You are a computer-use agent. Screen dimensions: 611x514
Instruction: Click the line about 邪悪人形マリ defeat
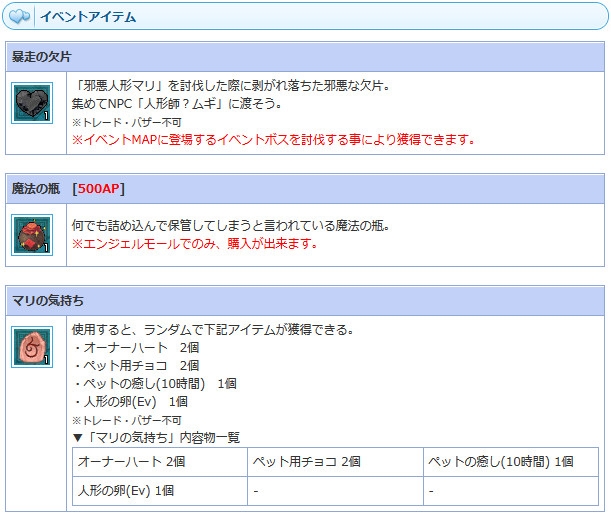coord(231,85)
